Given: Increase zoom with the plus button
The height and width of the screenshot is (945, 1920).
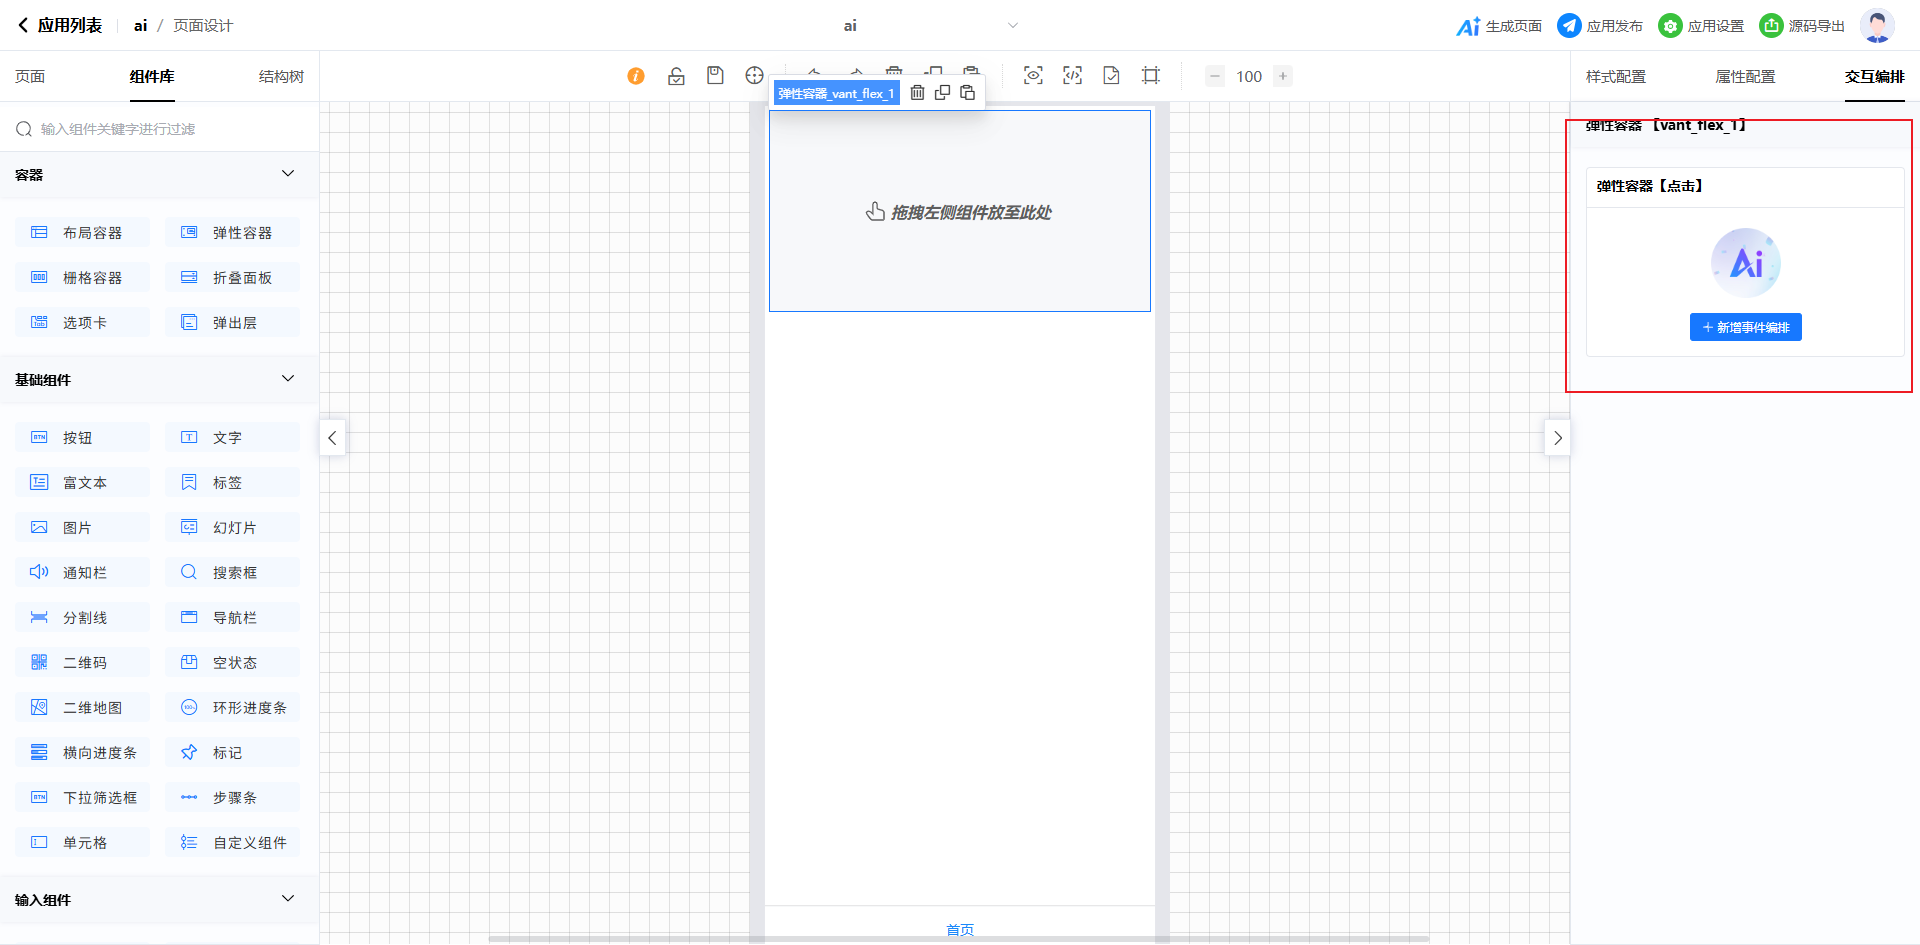Looking at the screenshot, I should tap(1283, 76).
